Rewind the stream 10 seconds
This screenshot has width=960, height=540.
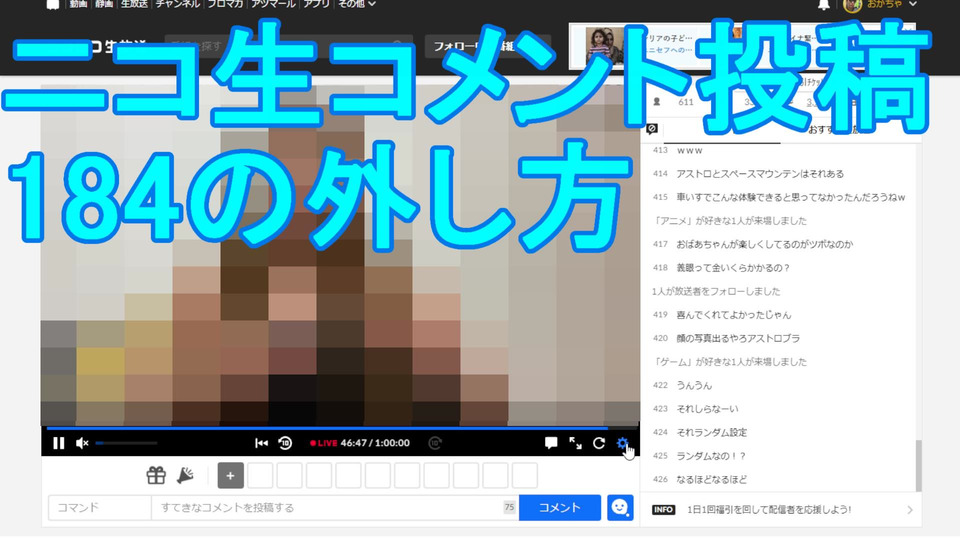[285, 443]
